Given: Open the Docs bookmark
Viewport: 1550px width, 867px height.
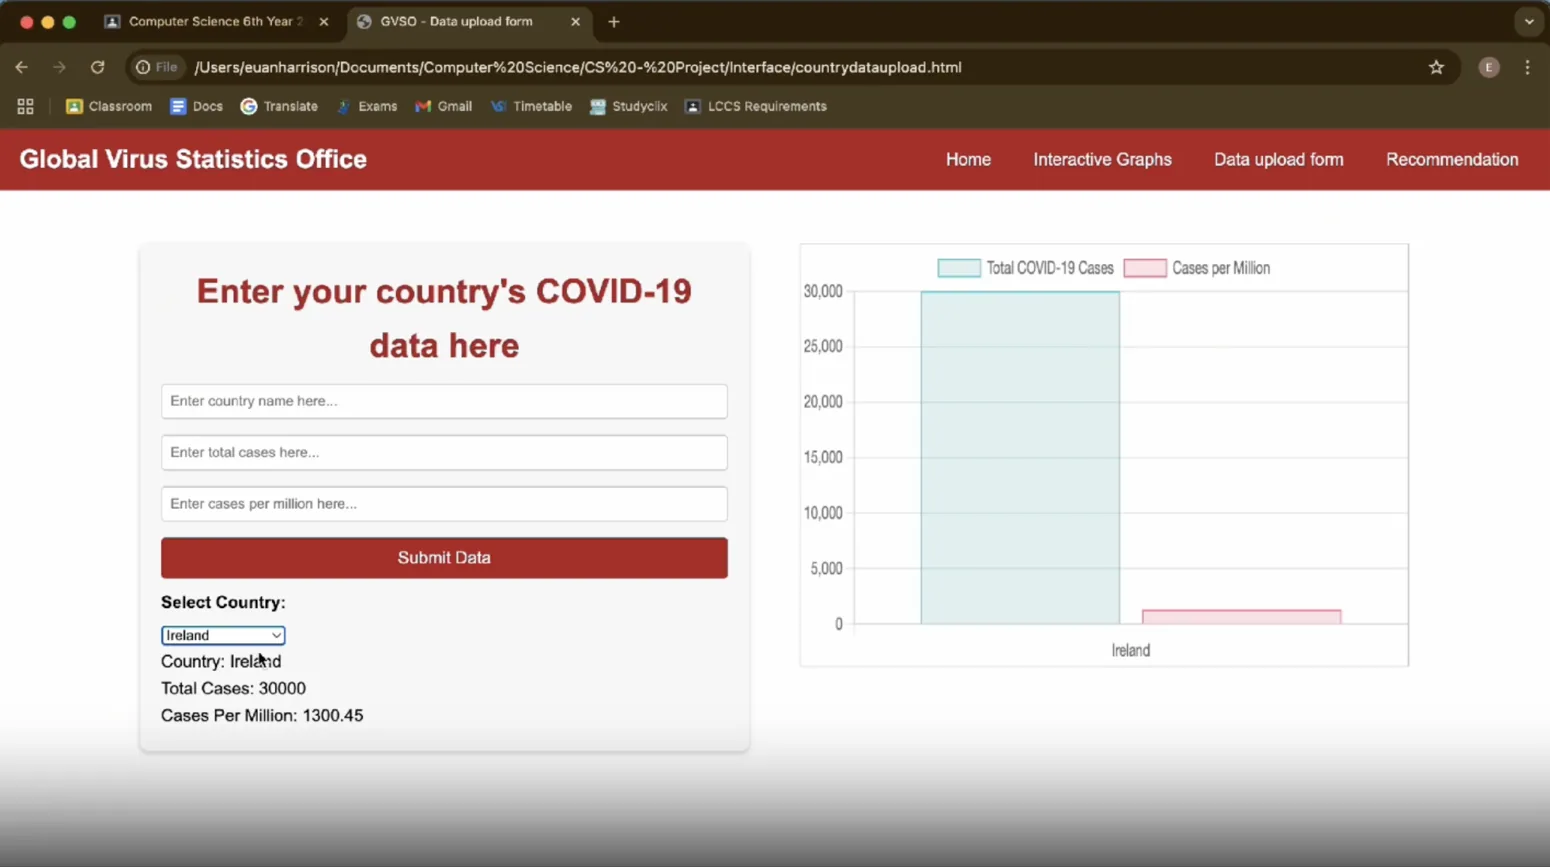Looking at the screenshot, I should pos(196,106).
